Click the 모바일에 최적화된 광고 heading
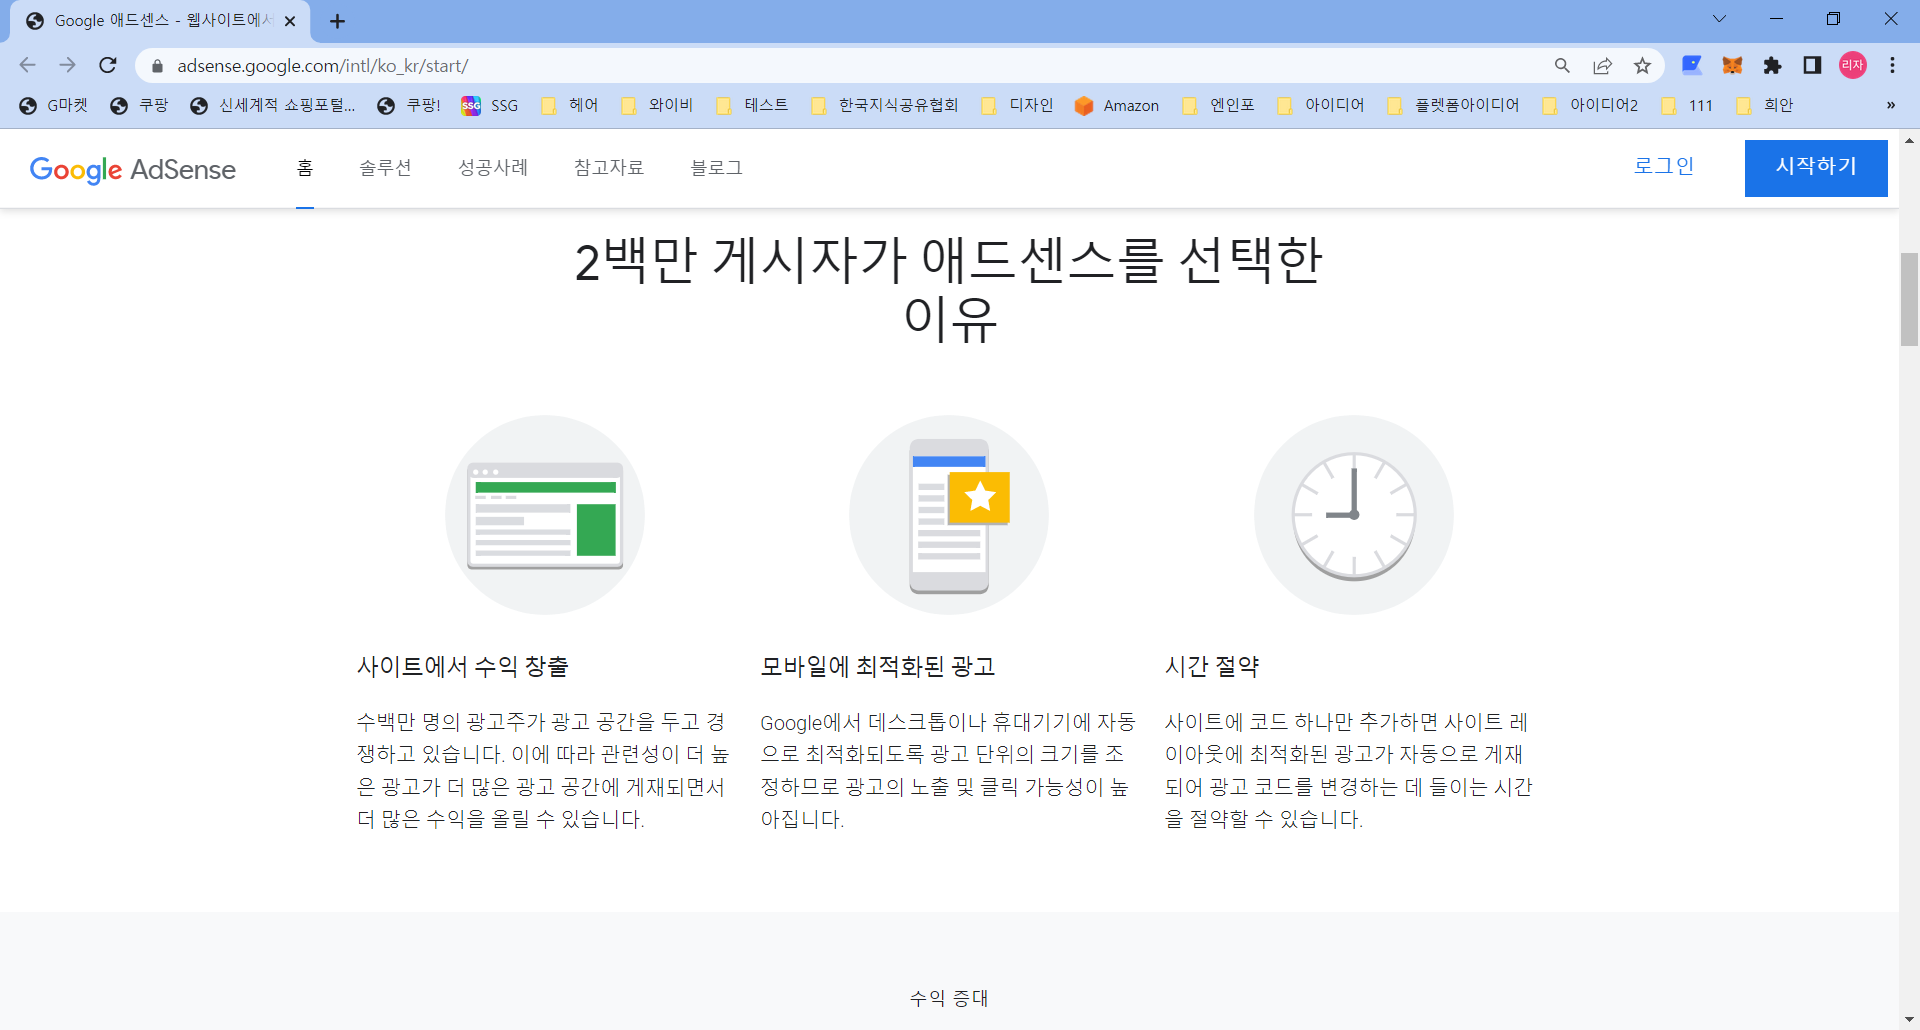 (x=878, y=666)
